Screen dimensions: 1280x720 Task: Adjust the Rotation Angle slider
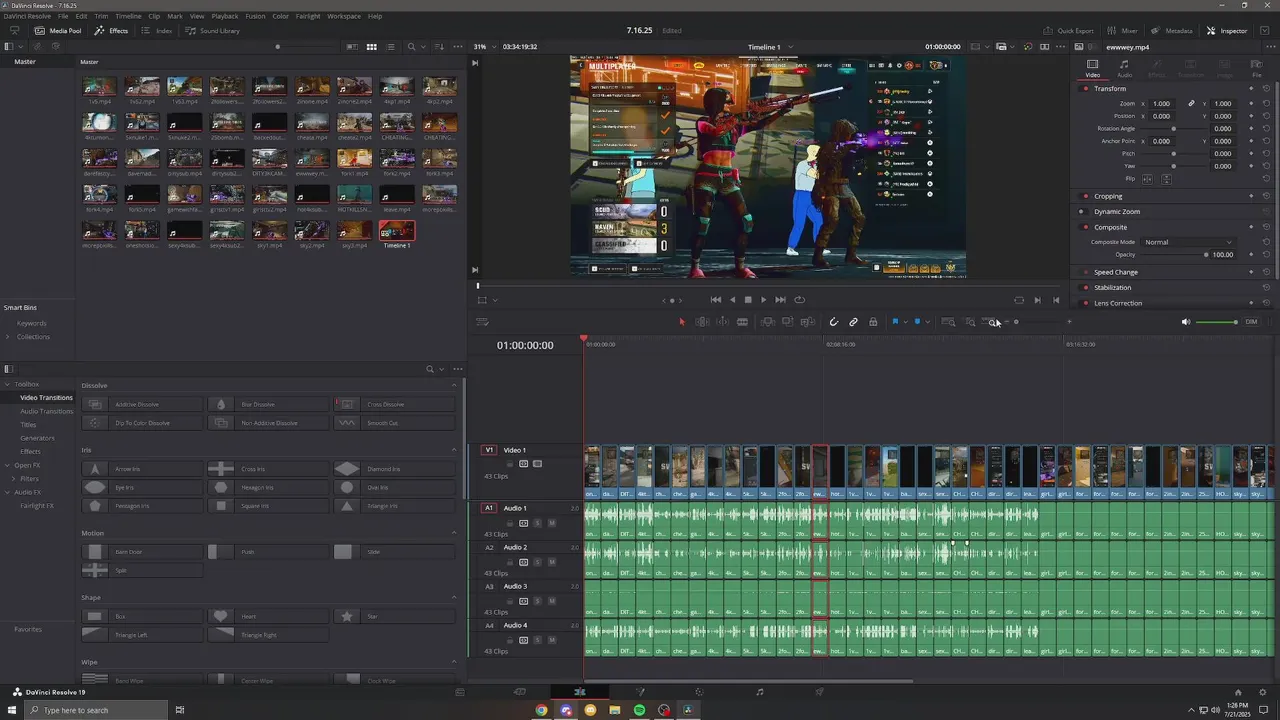(1173, 129)
